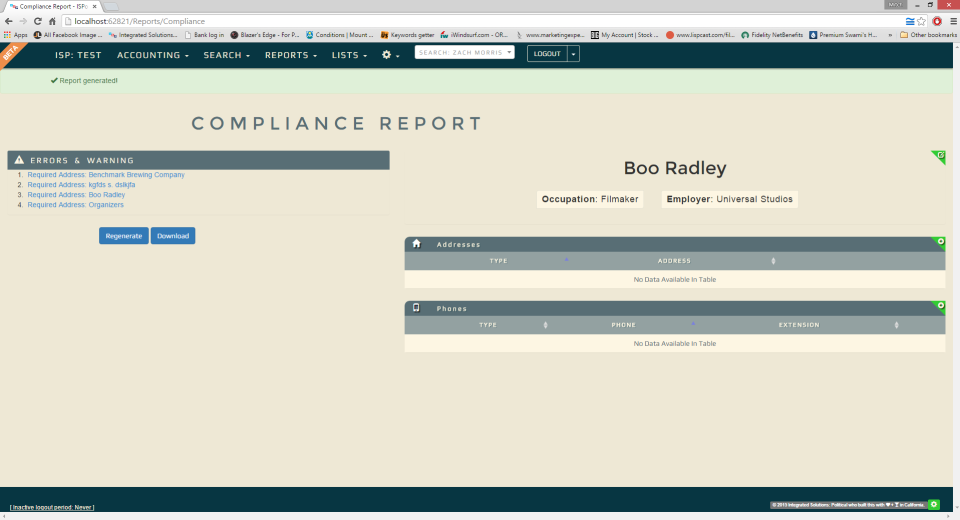Click the phone icon in Phones header
This screenshot has height=520, width=960.
tap(416, 308)
